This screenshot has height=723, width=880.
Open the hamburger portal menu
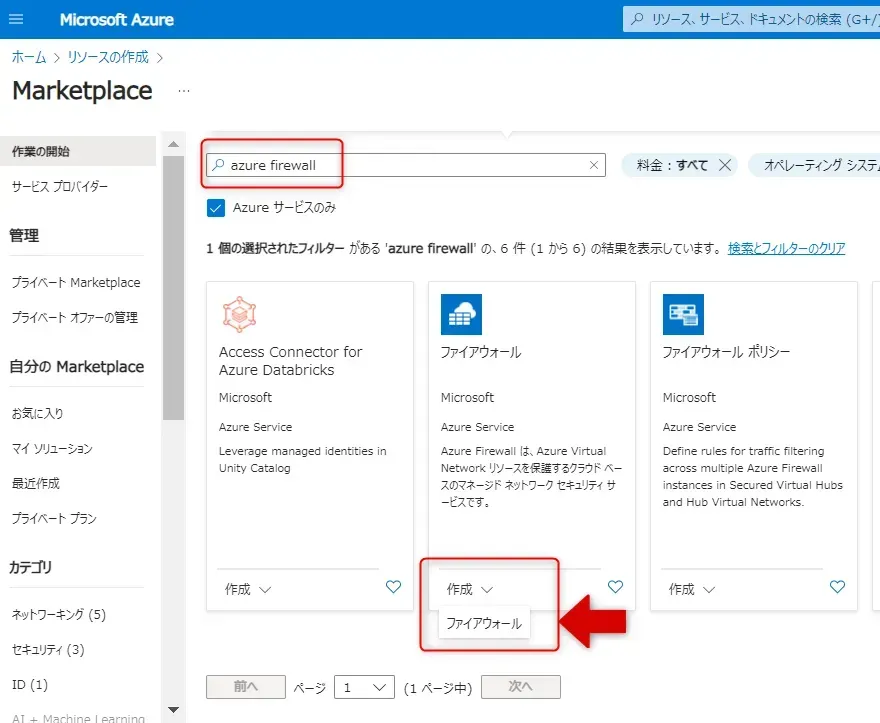tap(17, 19)
